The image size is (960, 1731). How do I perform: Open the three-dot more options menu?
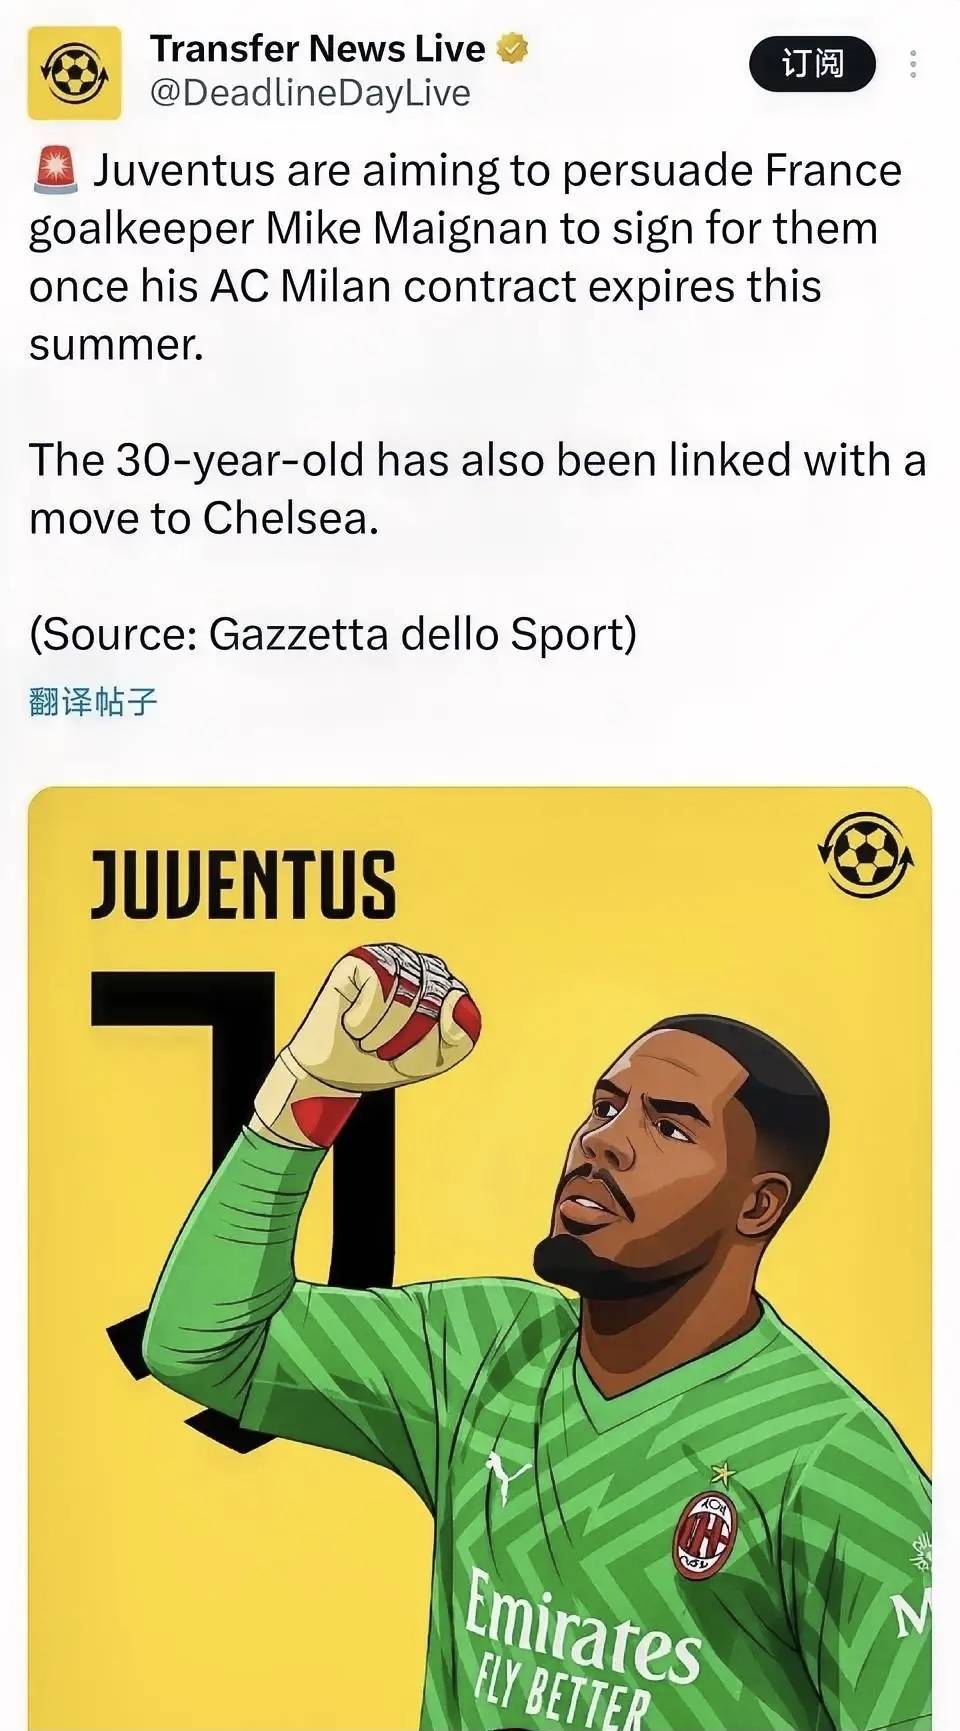tap(912, 64)
